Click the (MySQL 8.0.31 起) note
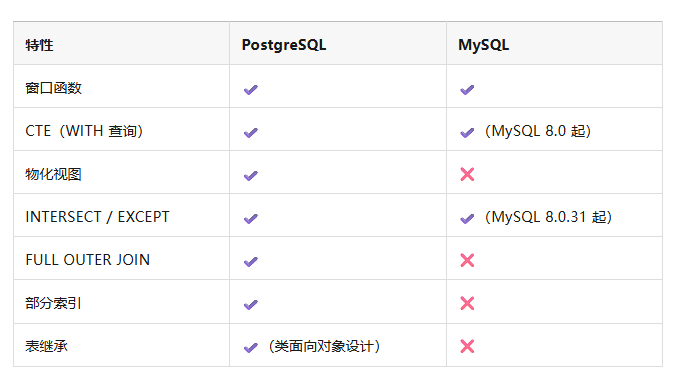This screenshot has width=680, height=392. 548,217
